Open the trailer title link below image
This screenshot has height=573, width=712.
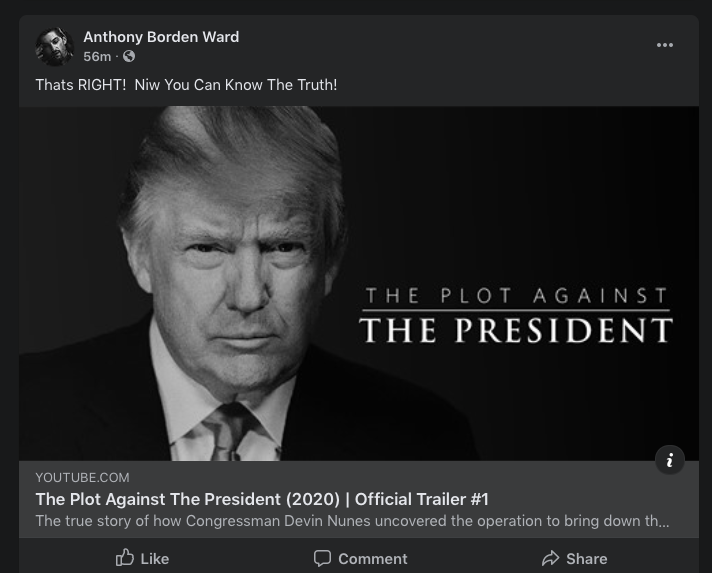[262, 499]
